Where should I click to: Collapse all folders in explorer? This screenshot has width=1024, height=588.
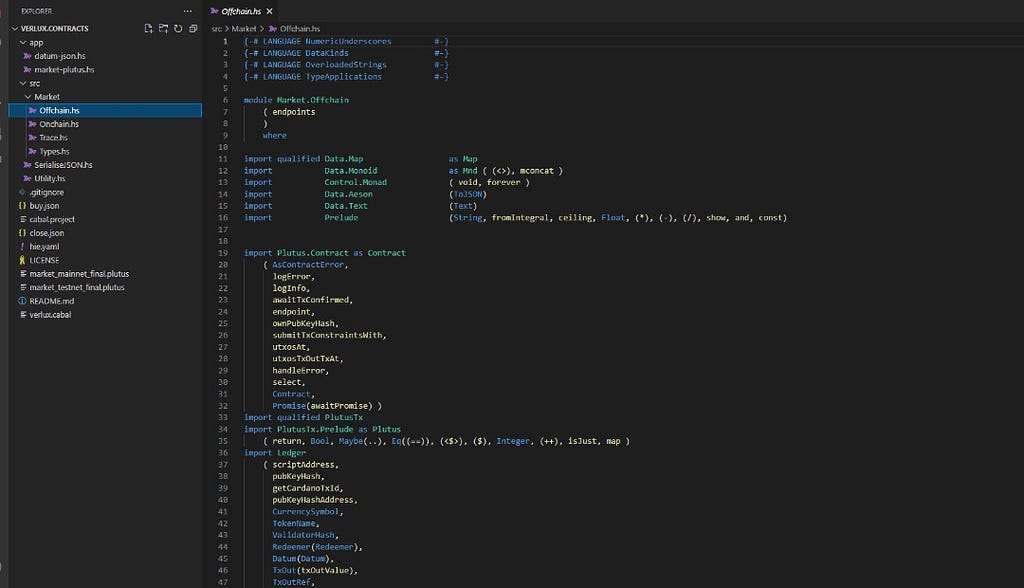[x=193, y=29]
